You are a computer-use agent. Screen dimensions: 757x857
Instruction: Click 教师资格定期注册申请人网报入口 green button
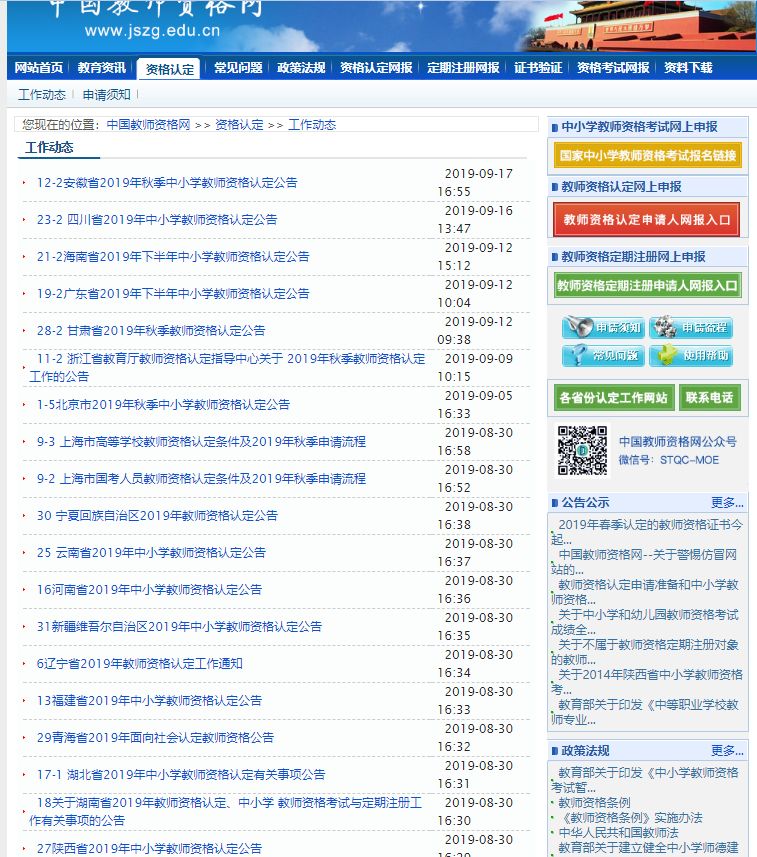[648, 285]
